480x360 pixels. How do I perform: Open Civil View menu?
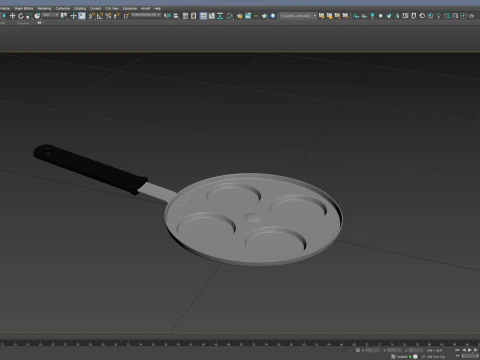[112, 8]
